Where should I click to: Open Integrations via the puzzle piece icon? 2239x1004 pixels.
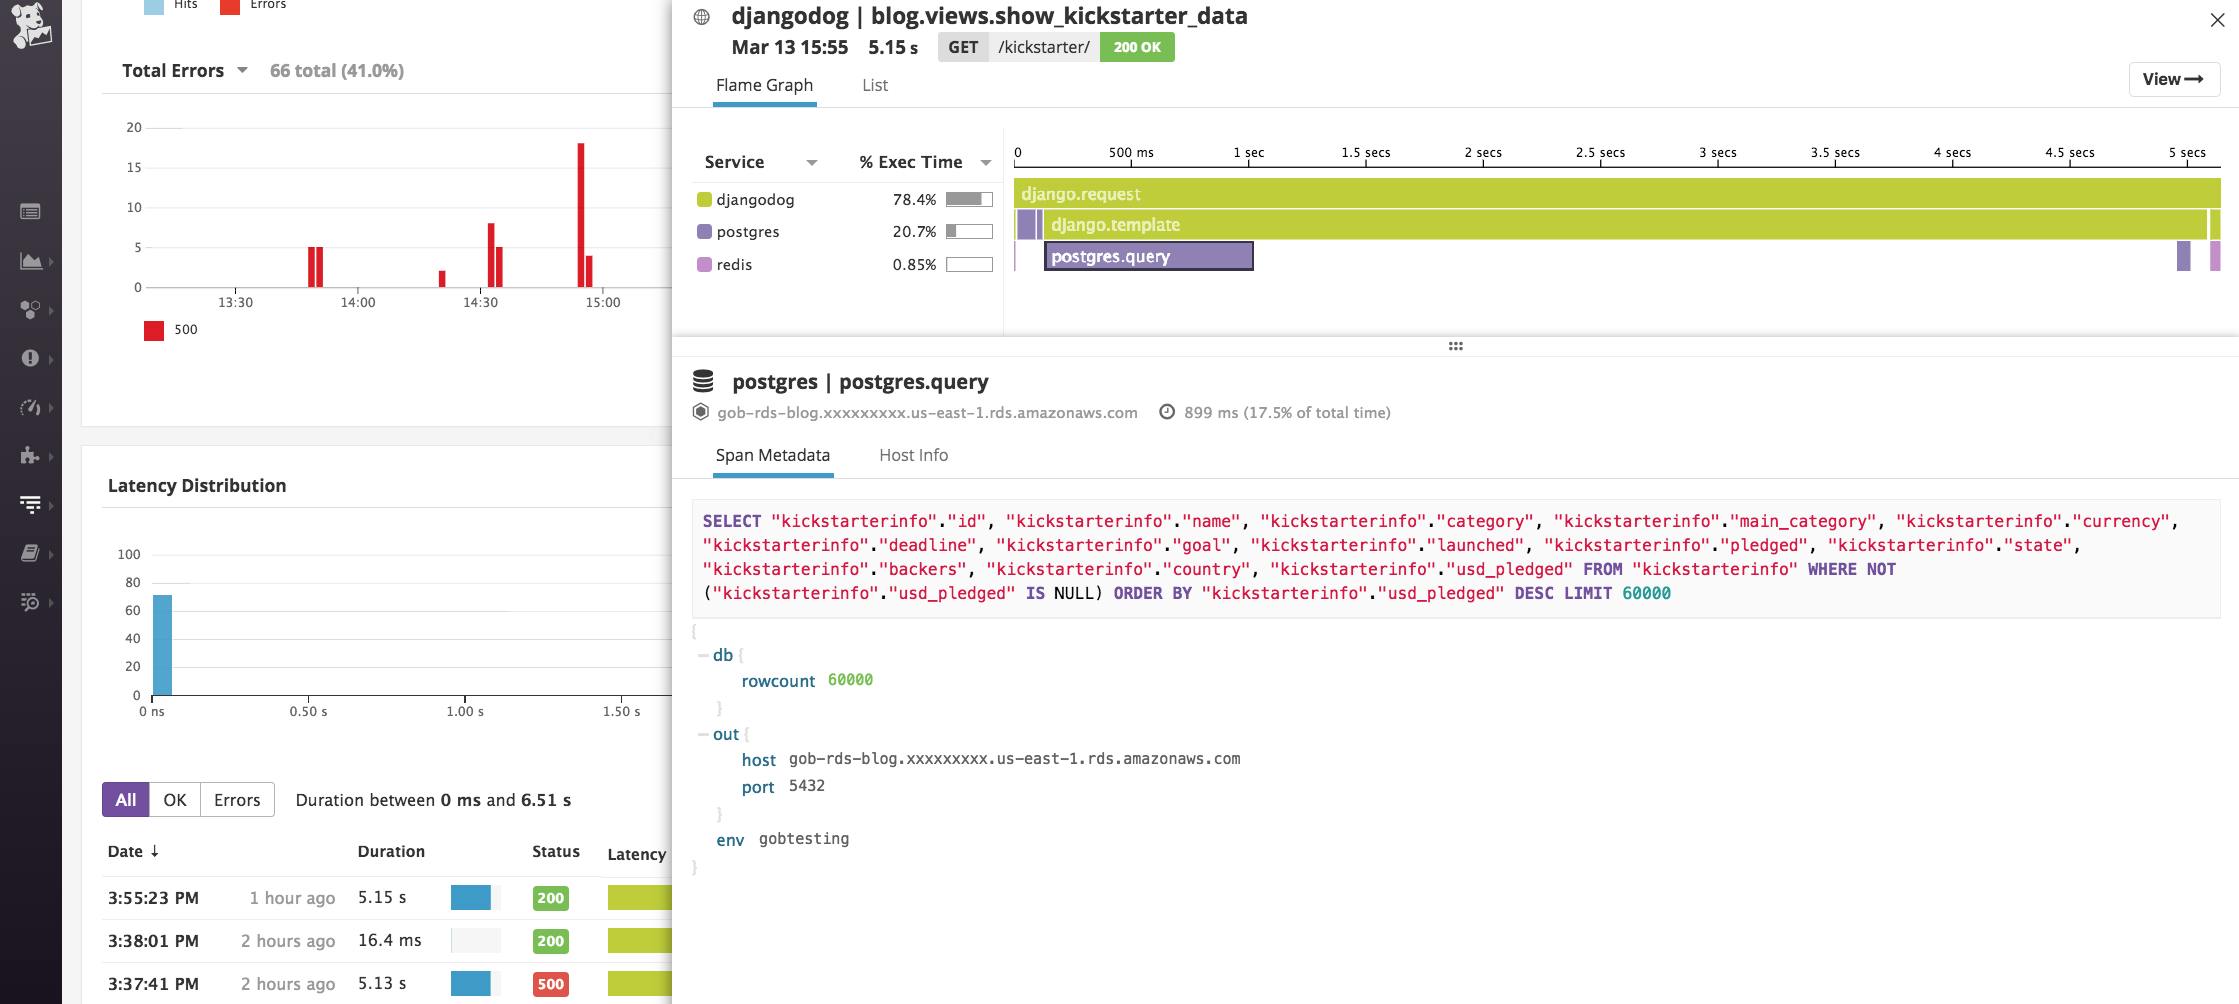(x=31, y=455)
